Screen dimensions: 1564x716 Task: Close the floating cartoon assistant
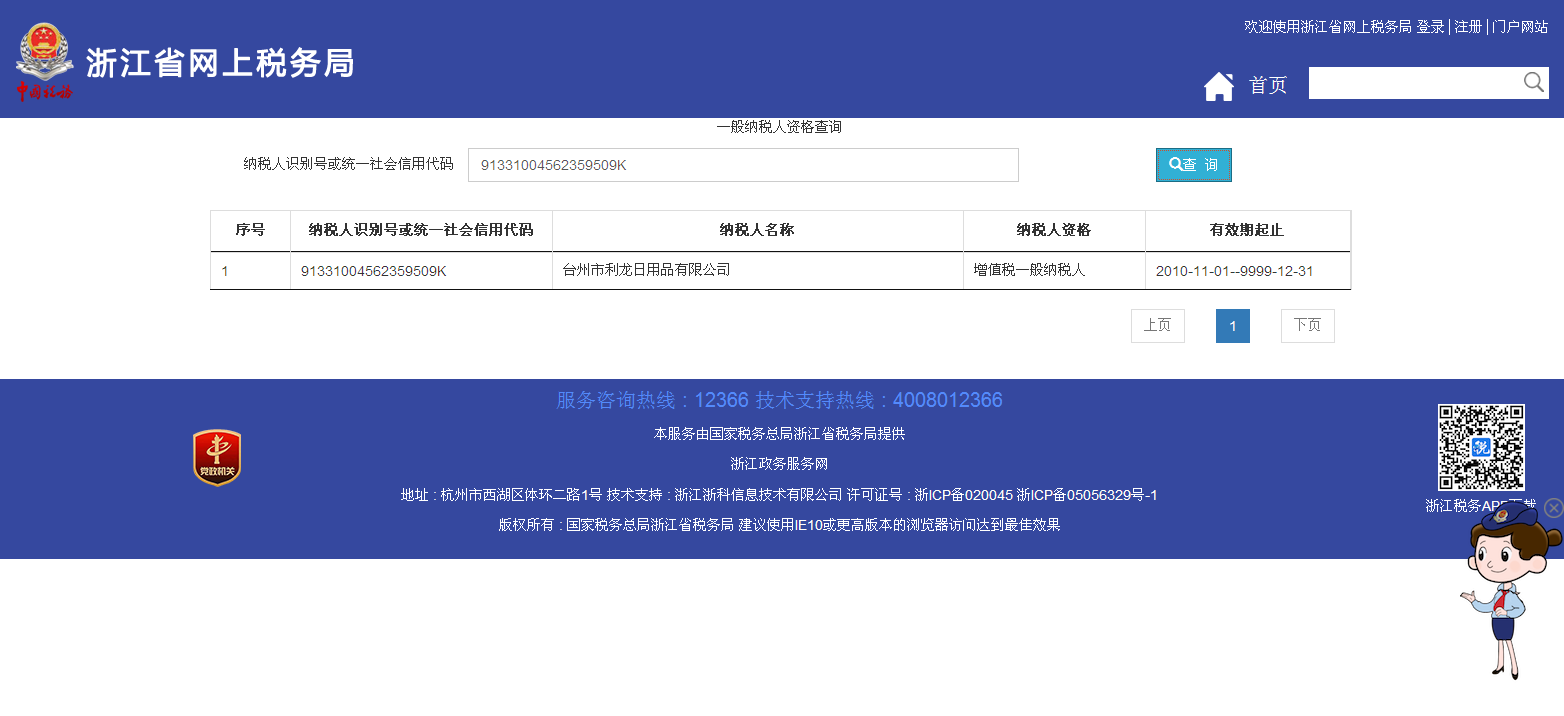tap(1552, 508)
